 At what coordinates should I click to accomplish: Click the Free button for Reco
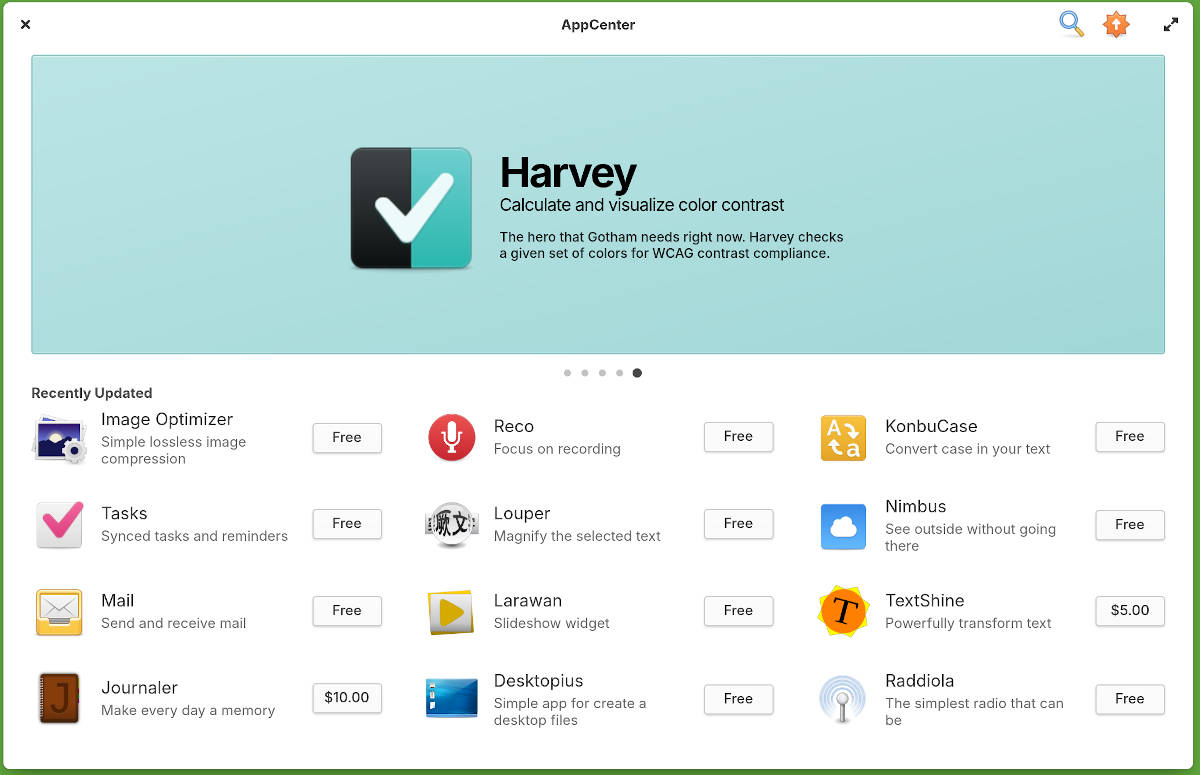click(738, 436)
